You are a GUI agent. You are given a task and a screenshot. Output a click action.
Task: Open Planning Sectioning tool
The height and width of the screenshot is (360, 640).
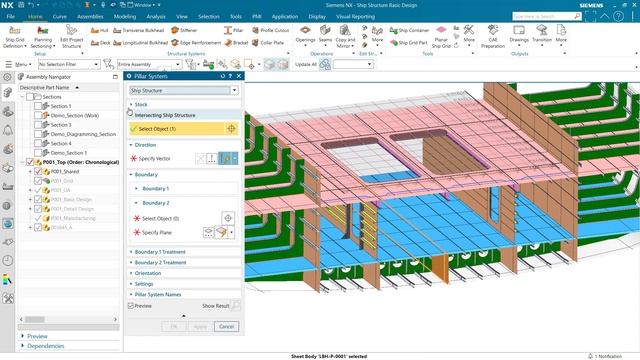click(x=42, y=37)
